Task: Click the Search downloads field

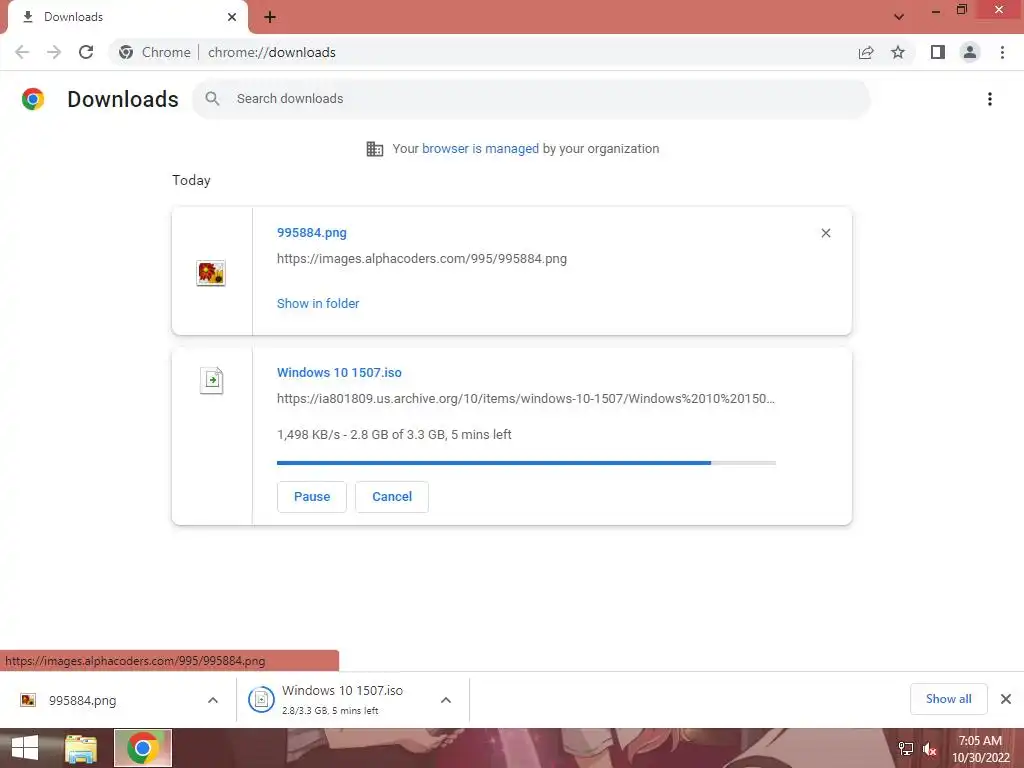Action: click(x=531, y=99)
